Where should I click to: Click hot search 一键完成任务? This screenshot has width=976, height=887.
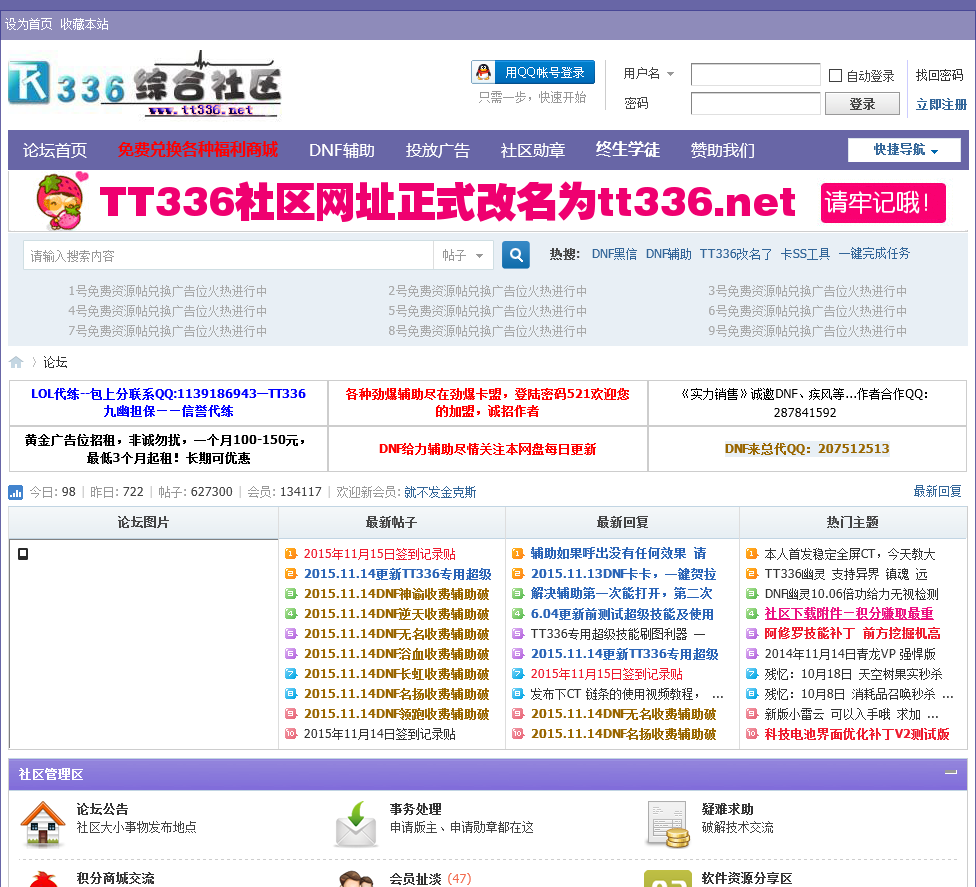tap(874, 254)
